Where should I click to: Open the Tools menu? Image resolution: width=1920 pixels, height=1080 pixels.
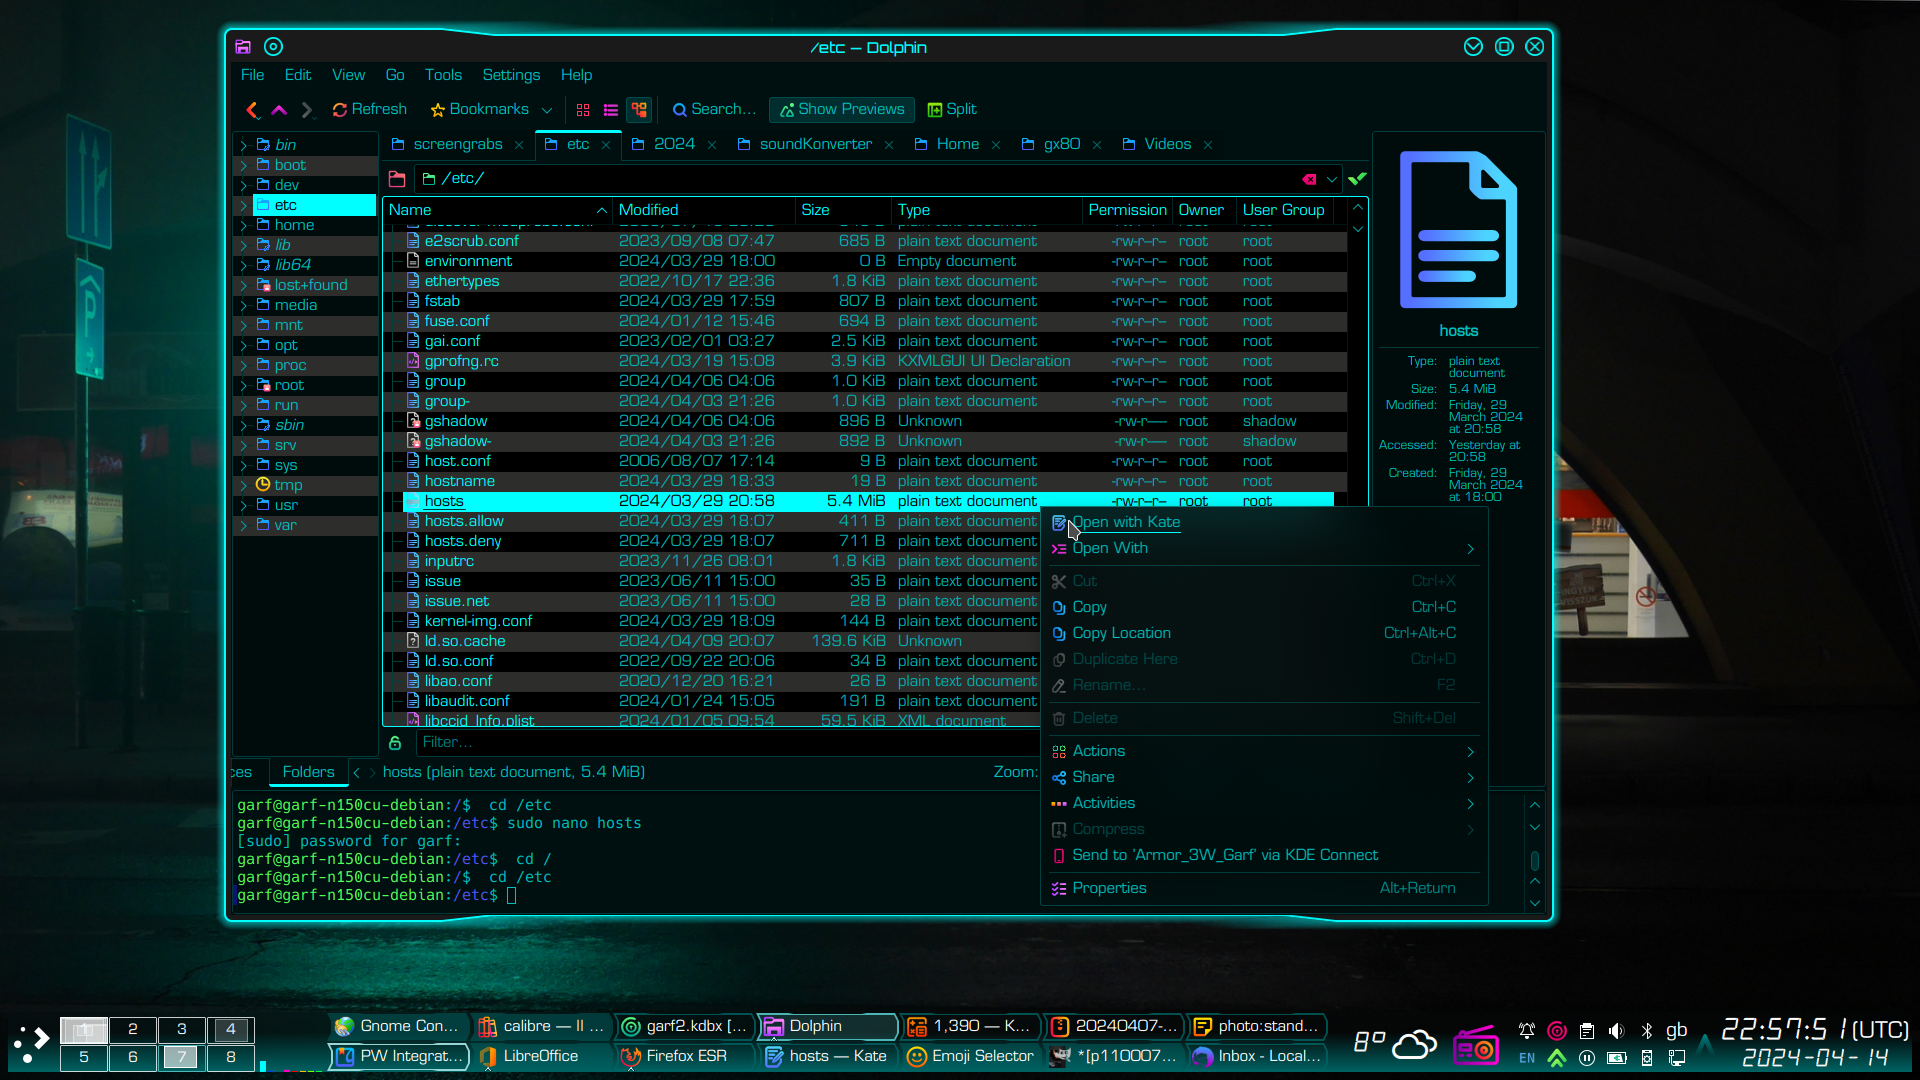tap(443, 75)
